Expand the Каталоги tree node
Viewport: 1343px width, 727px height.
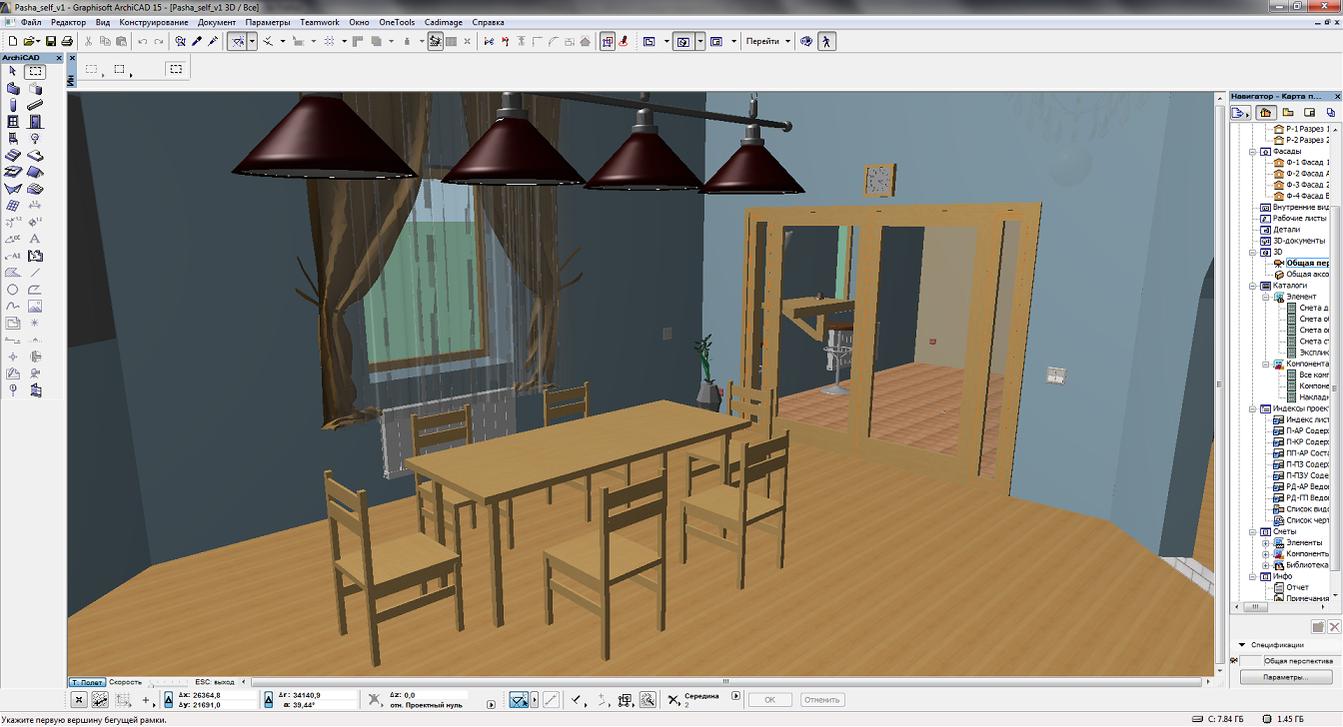(x=1253, y=286)
